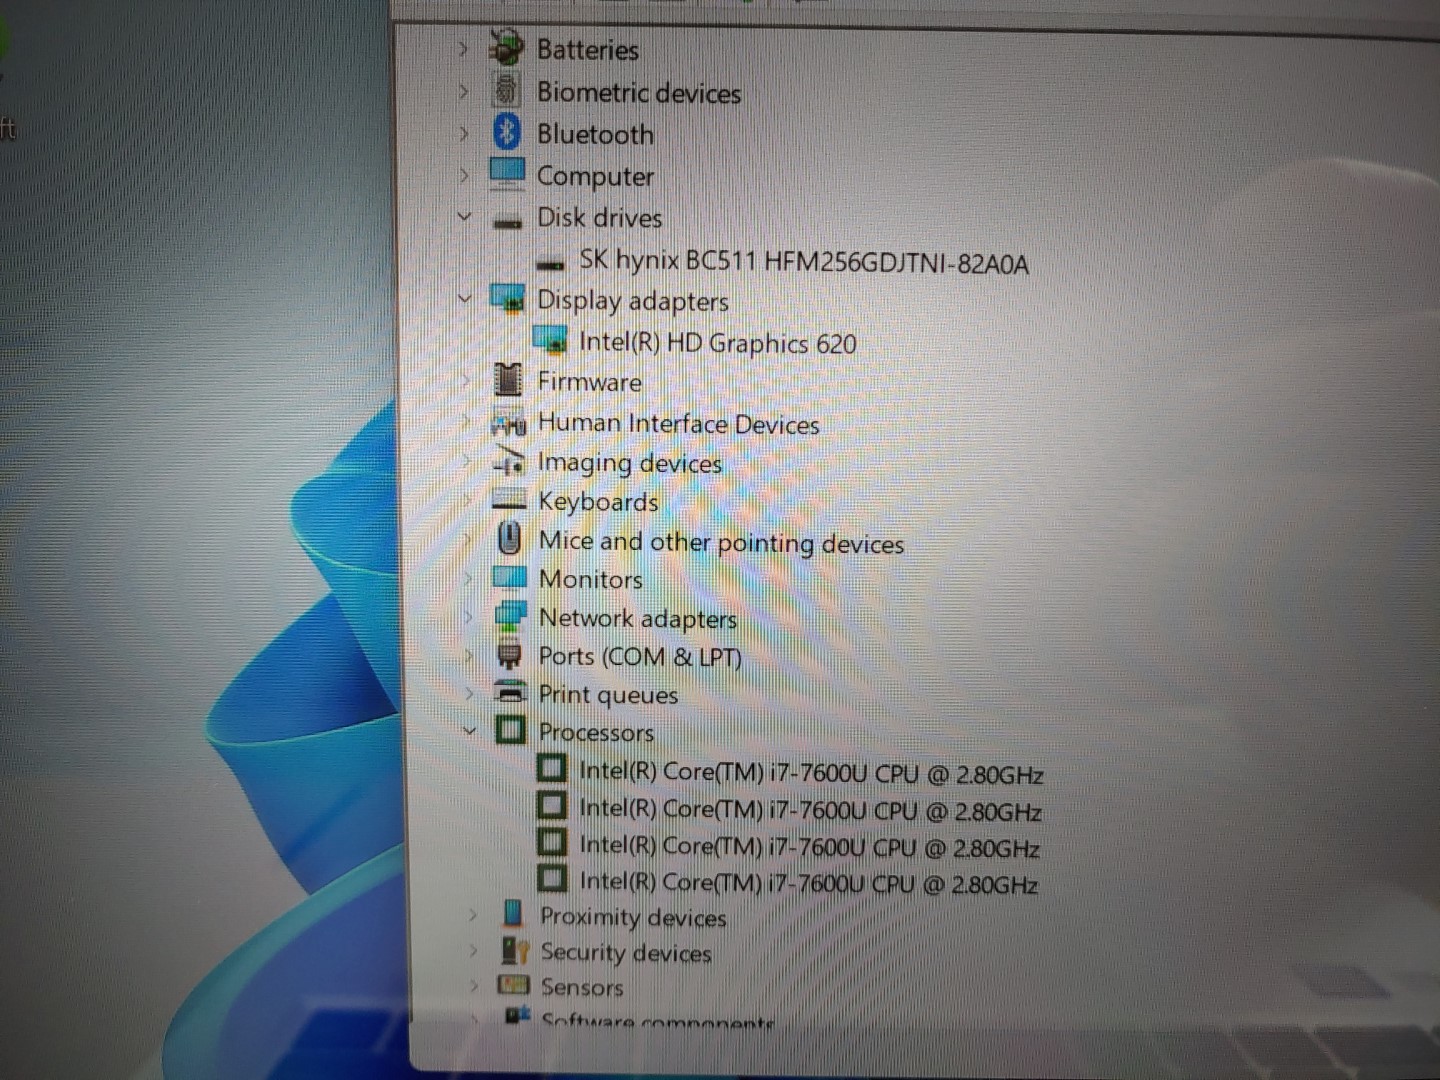Select the 'Print queues' label
Viewport: 1440px width, 1080px height.
click(608, 694)
